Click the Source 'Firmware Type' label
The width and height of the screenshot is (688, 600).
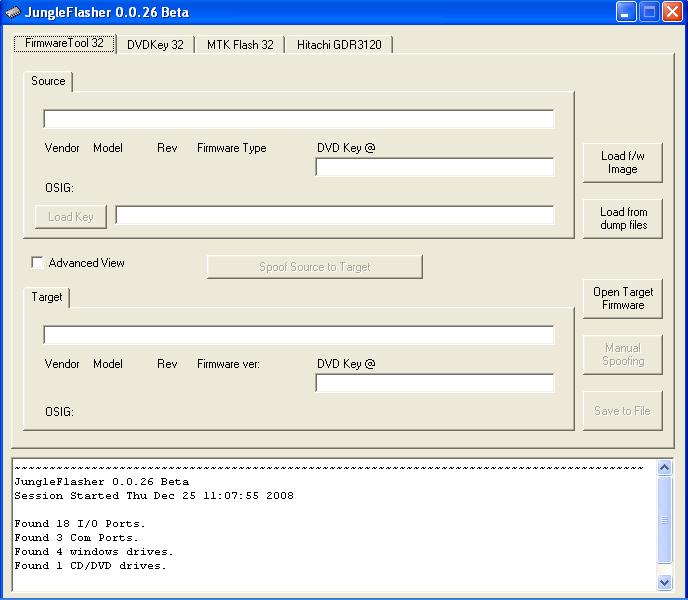tap(232, 148)
